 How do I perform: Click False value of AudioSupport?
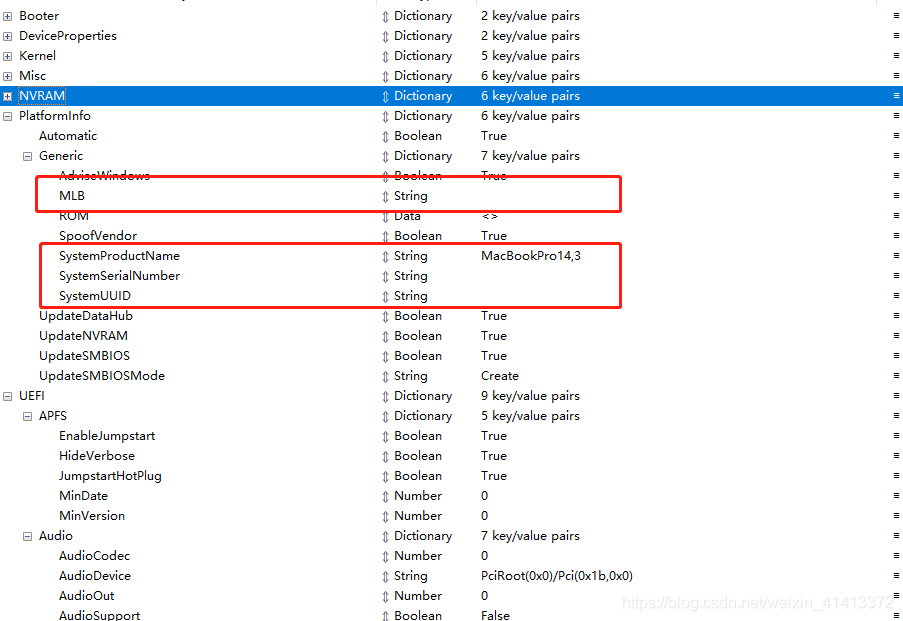click(495, 615)
